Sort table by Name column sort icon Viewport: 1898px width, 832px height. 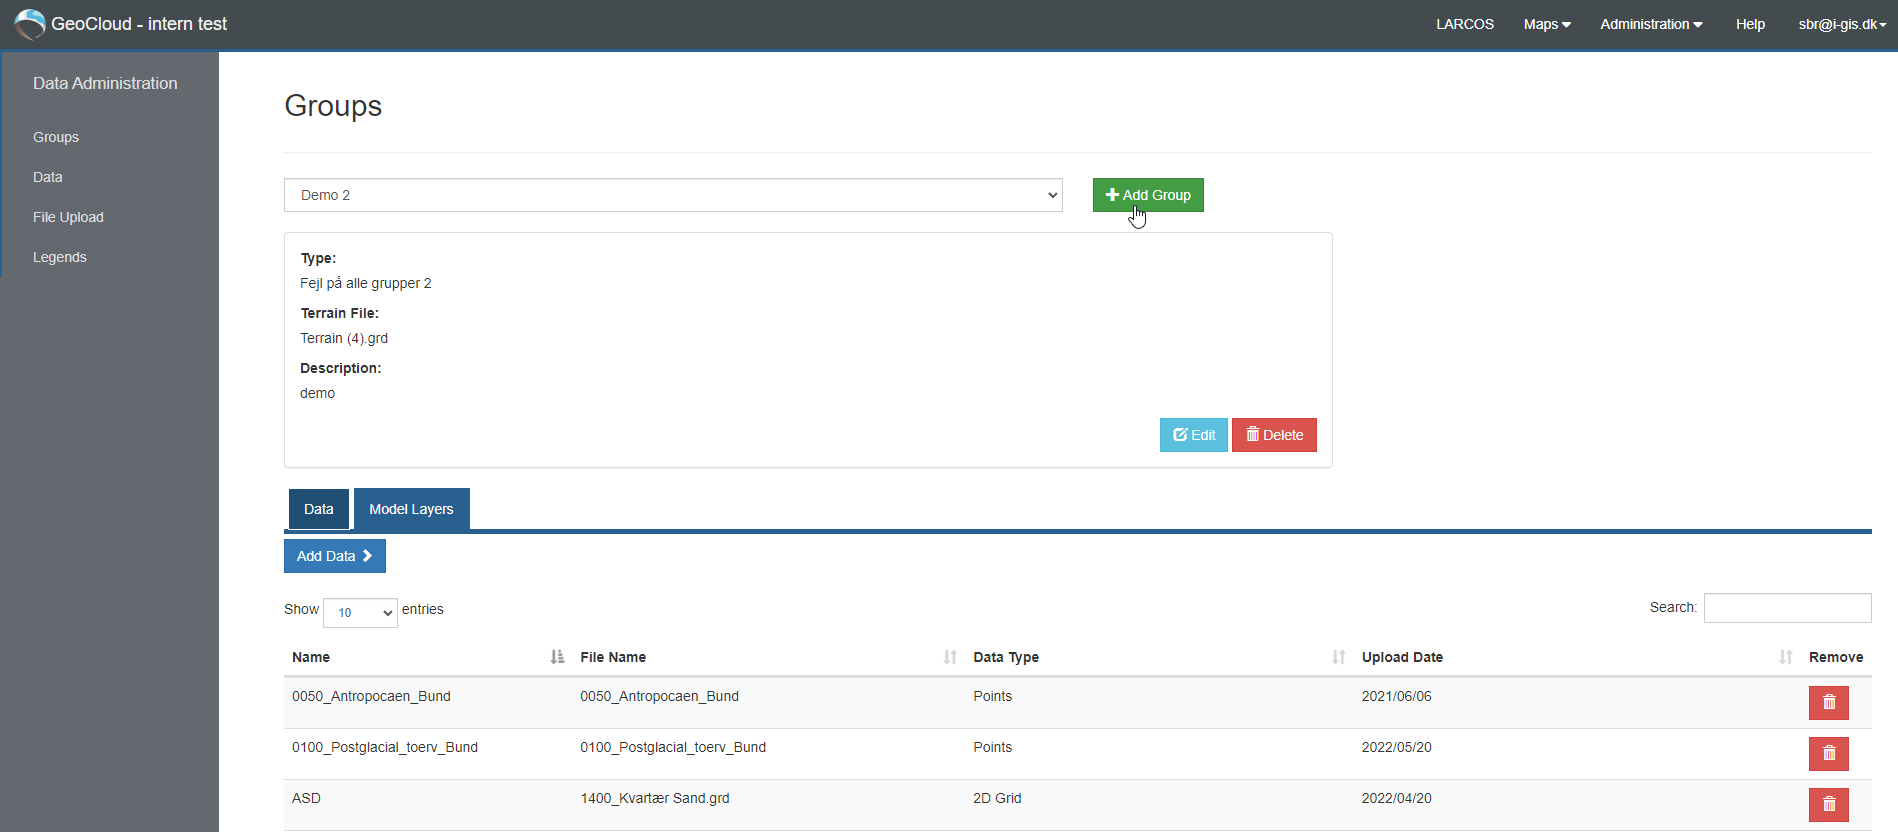pyautogui.click(x=557, y=657)
